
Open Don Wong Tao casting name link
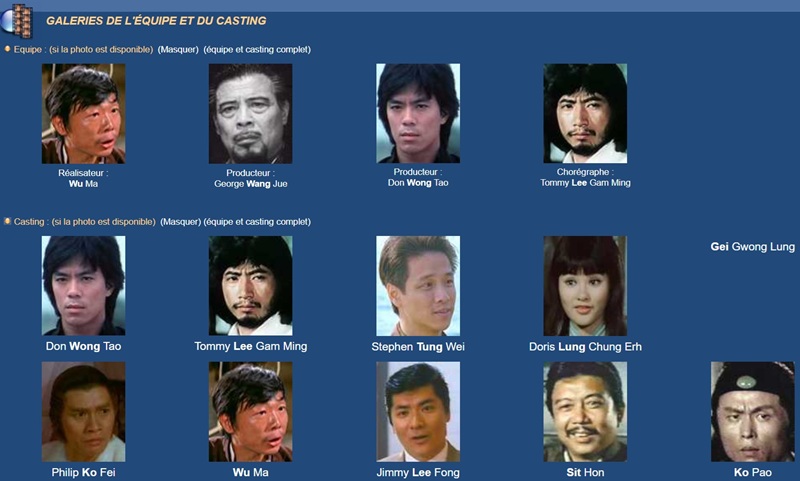tap(84, 346)
